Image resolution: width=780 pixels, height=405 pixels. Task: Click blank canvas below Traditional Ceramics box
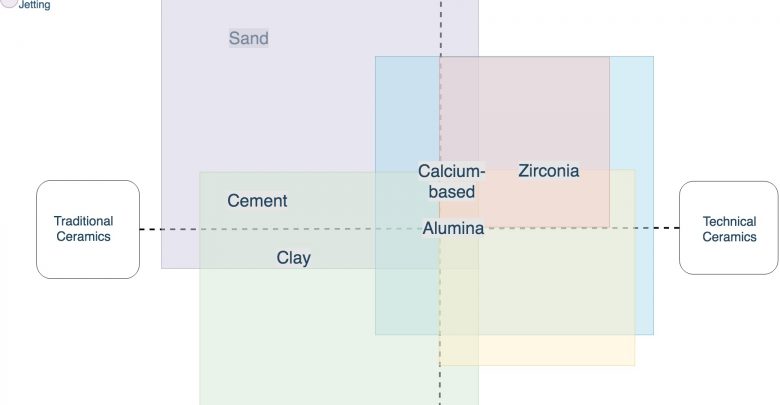click(88, 340)
